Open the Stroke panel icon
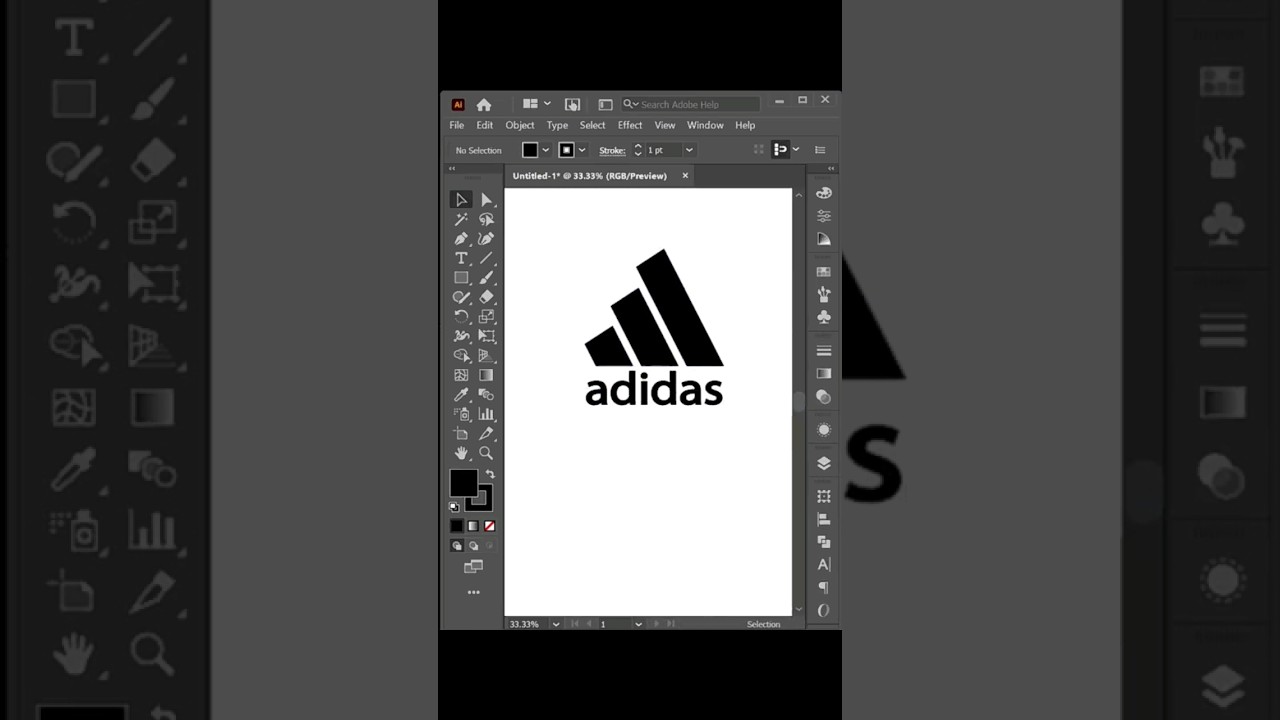The image size is (1280, 720). [x=824, y=351]
